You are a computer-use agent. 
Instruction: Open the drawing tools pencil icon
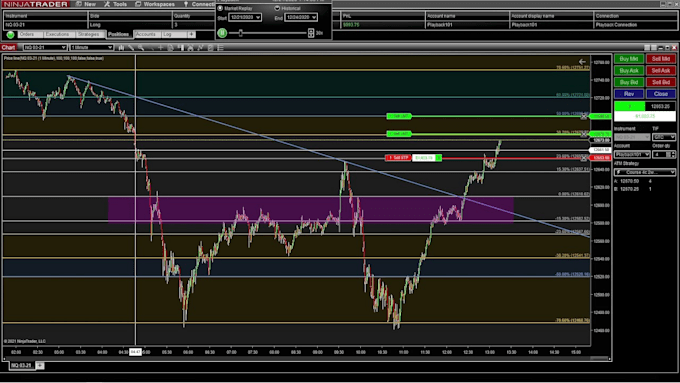coord(131,48)
